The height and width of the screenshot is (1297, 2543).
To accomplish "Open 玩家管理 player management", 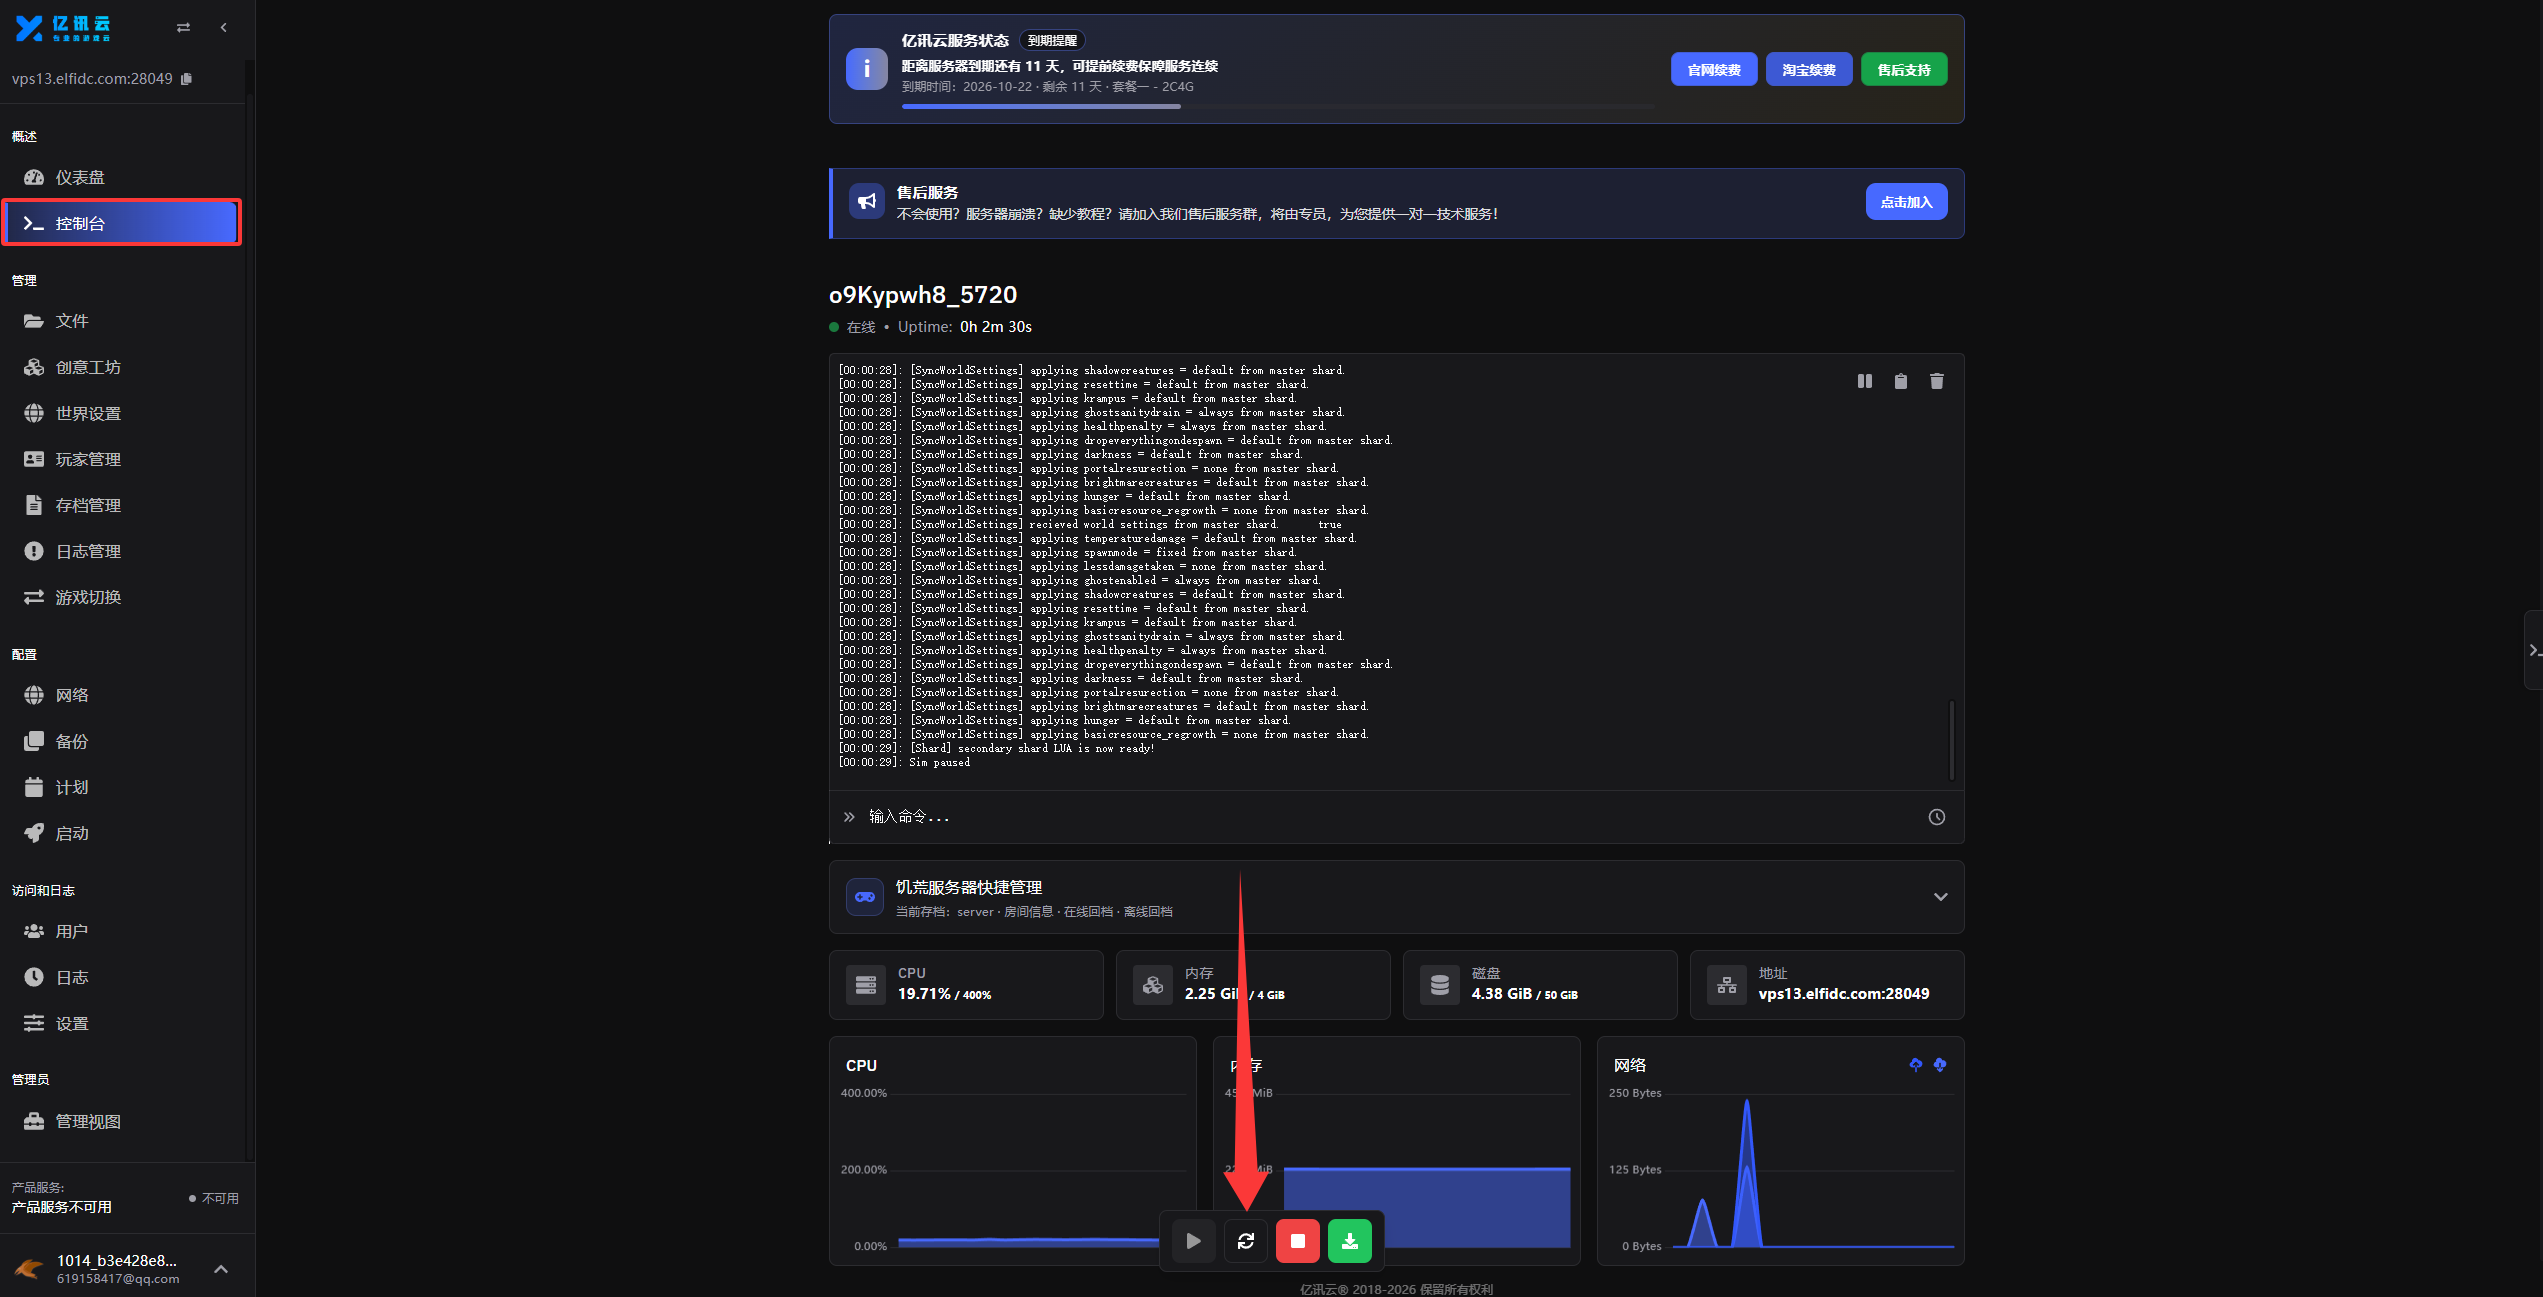I will [x=122, y=459].
